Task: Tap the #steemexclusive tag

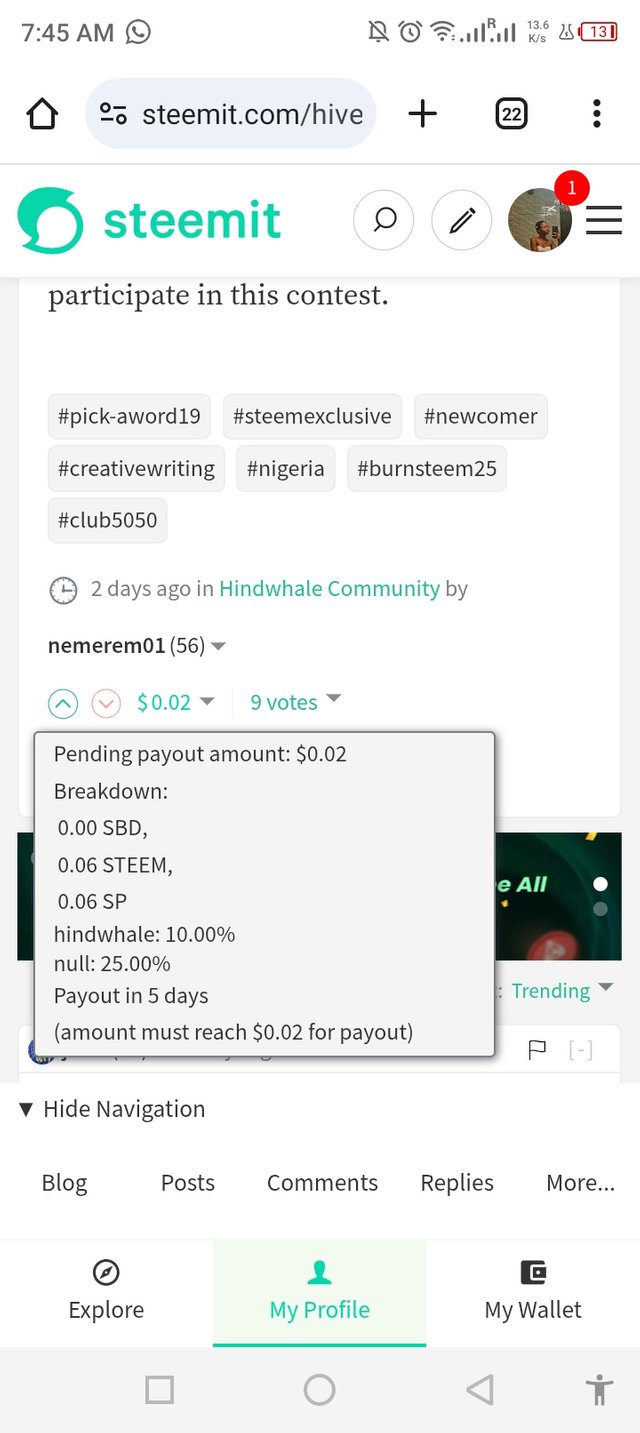Action: tap(312, 416)
